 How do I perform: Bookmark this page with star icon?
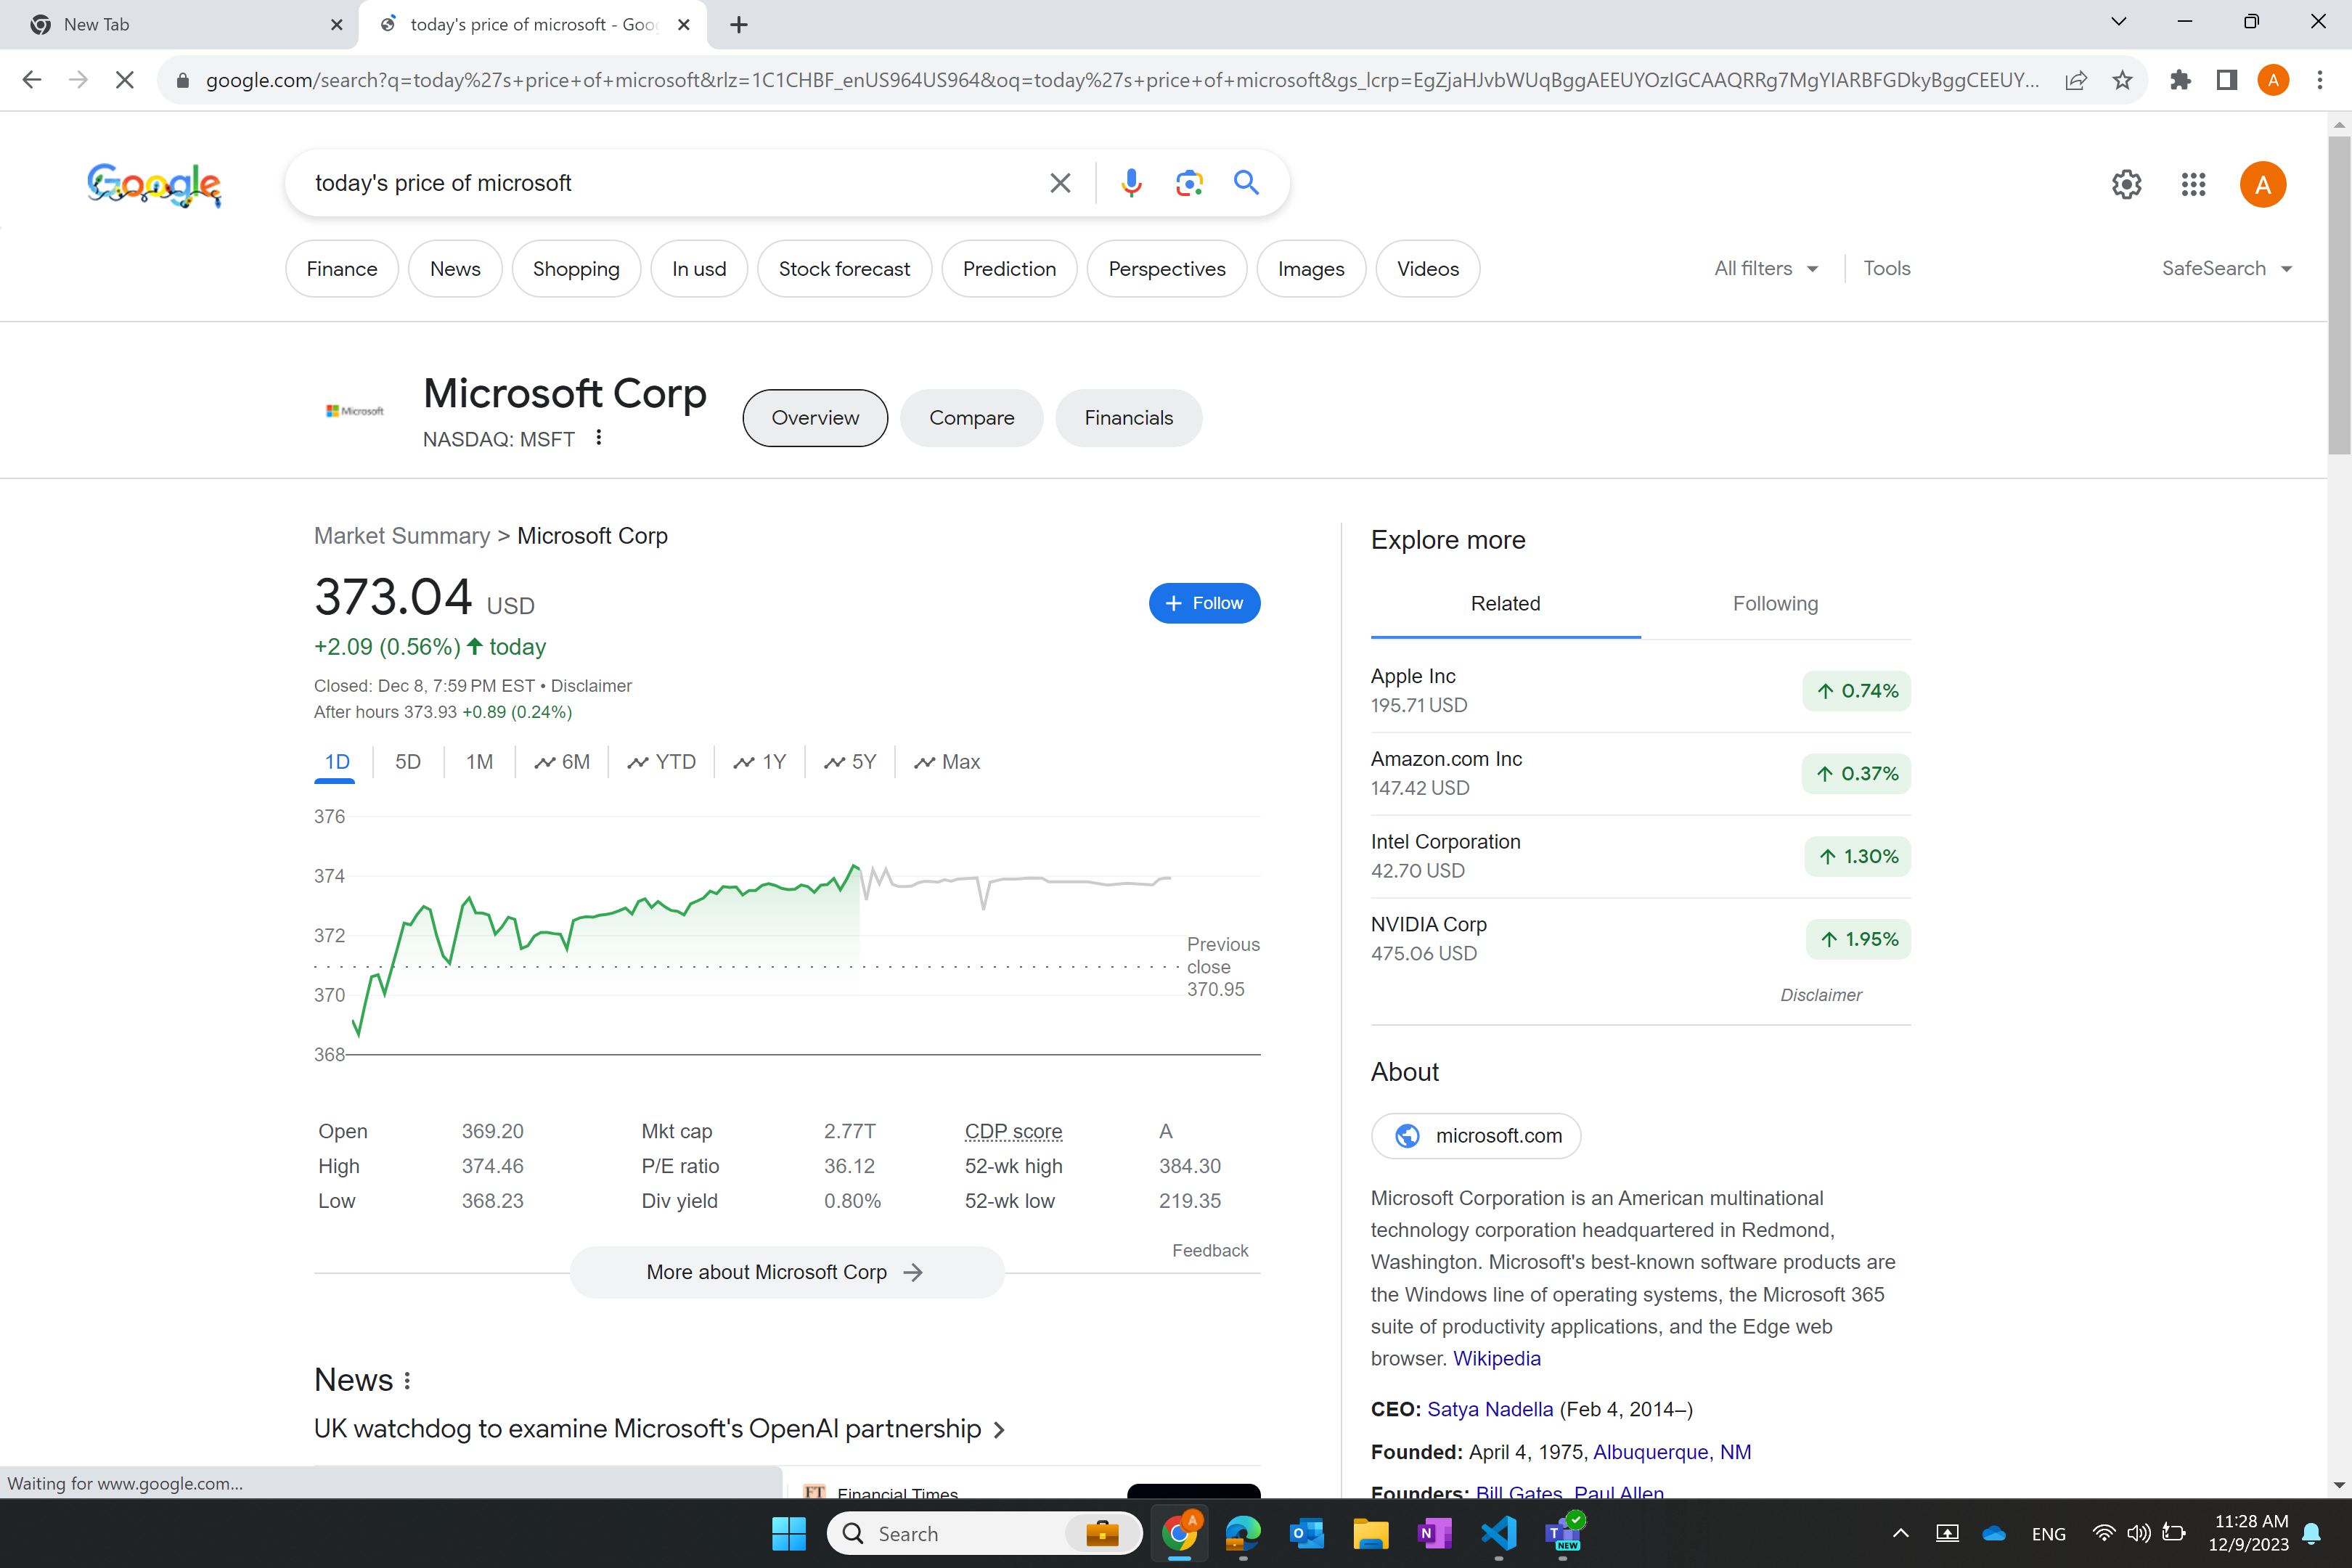2122,80
